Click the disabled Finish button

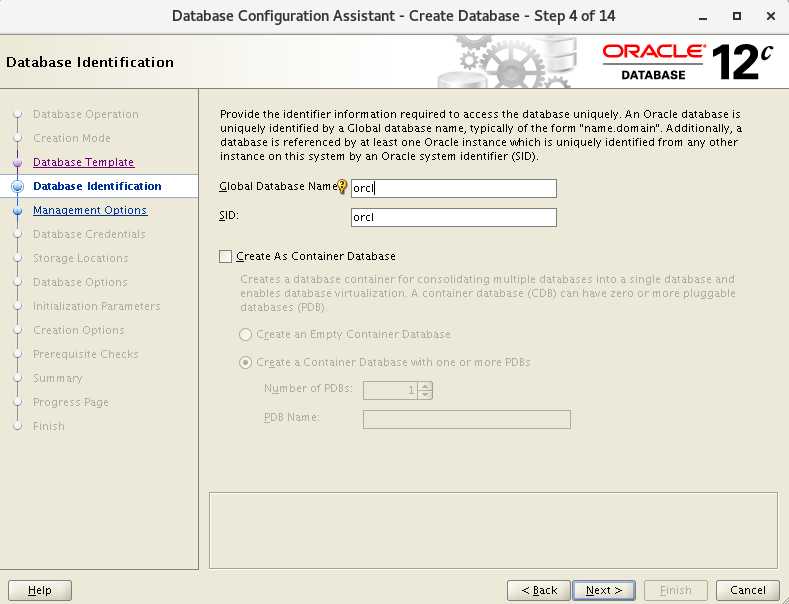coord(676,590)
